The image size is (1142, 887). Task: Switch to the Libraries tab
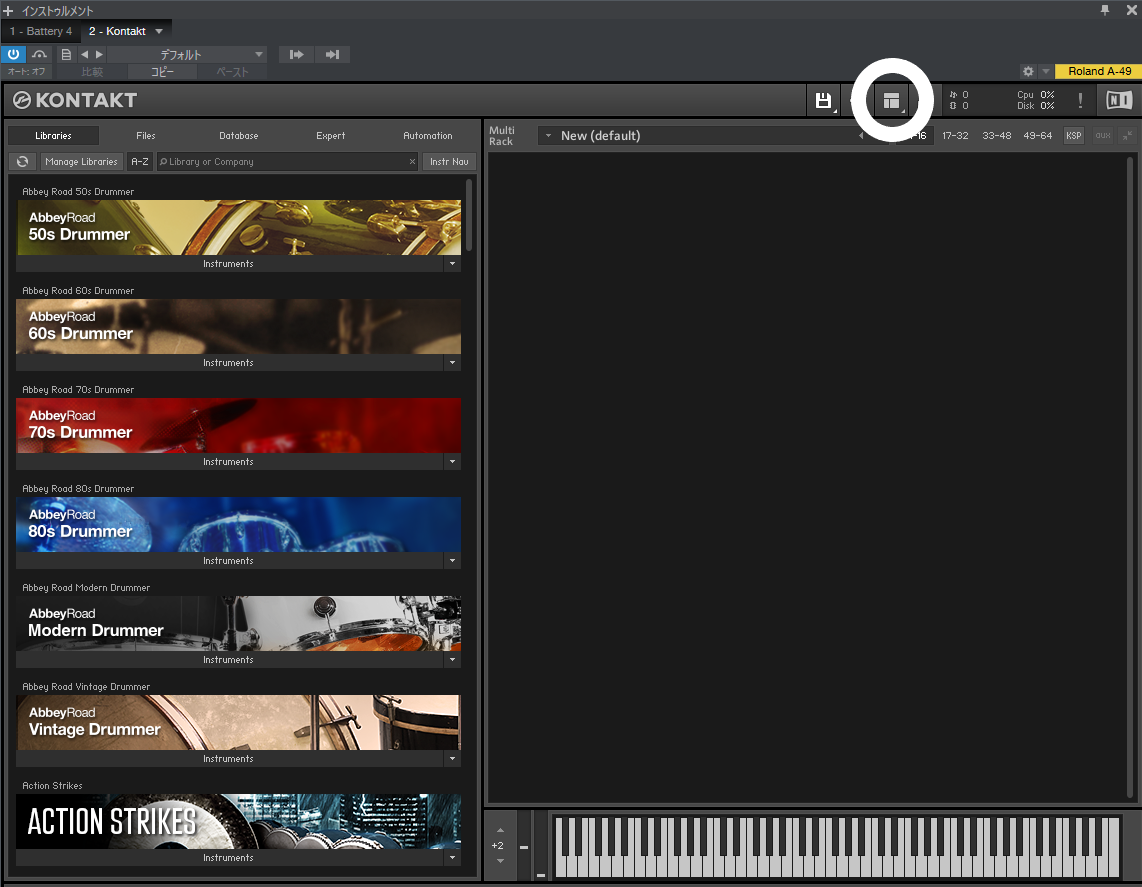pyautogui.click(x=53, y=135)
